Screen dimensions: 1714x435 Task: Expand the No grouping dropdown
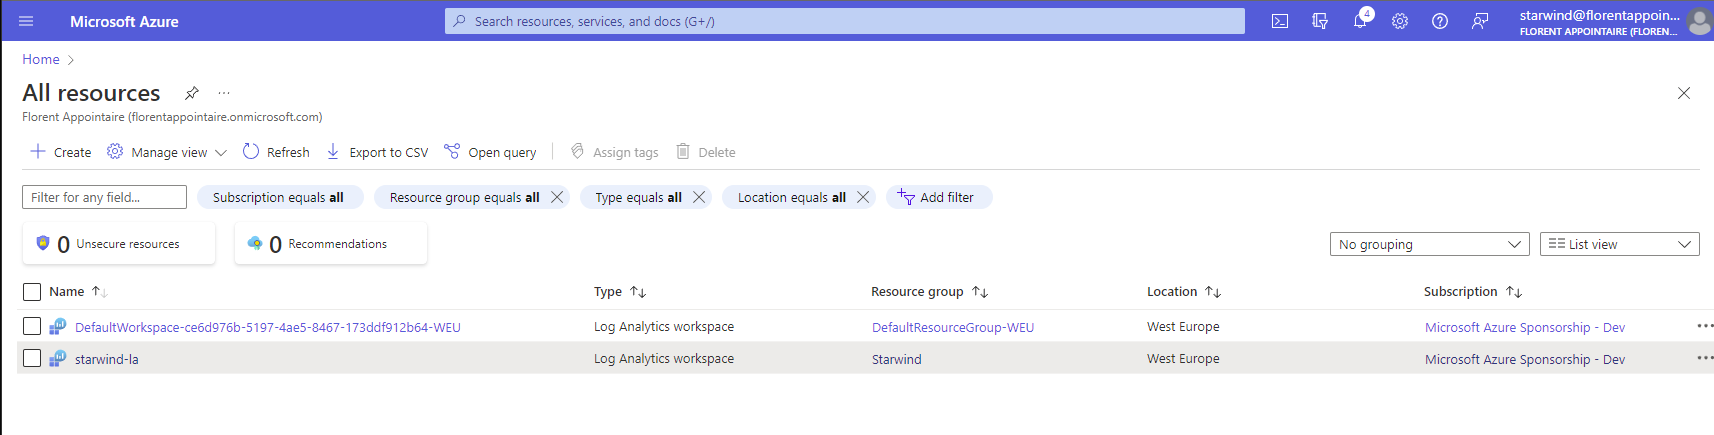[x=1430, y=244]
